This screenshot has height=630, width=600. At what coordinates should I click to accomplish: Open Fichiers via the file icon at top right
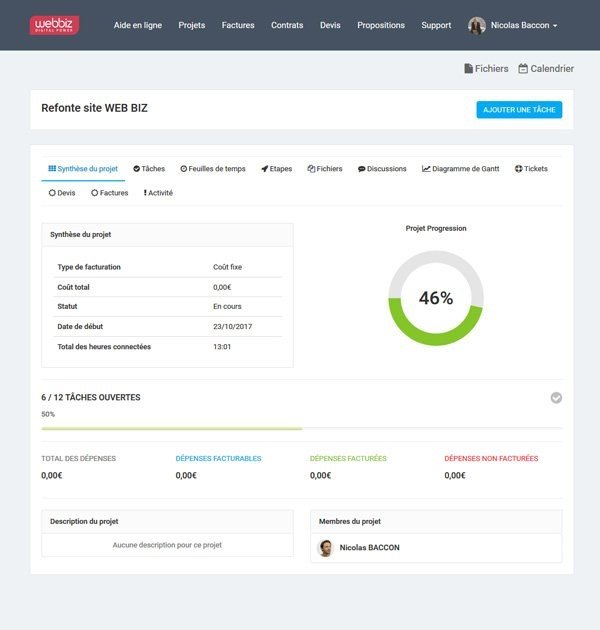[468, 69]
